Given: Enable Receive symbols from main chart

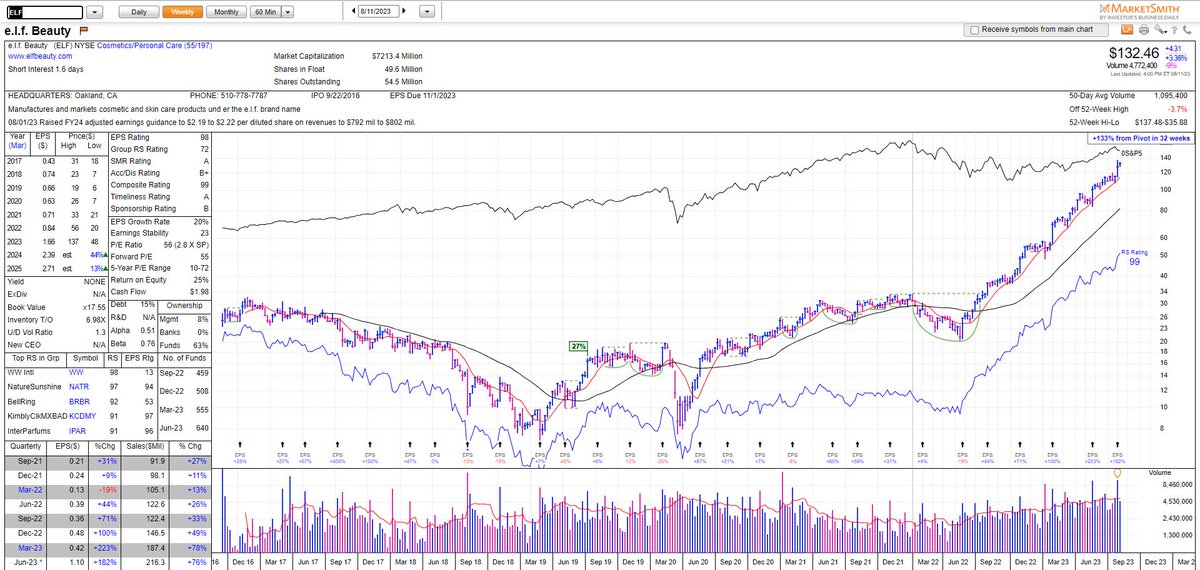Looking at the screenshot, I should (974, 31).
